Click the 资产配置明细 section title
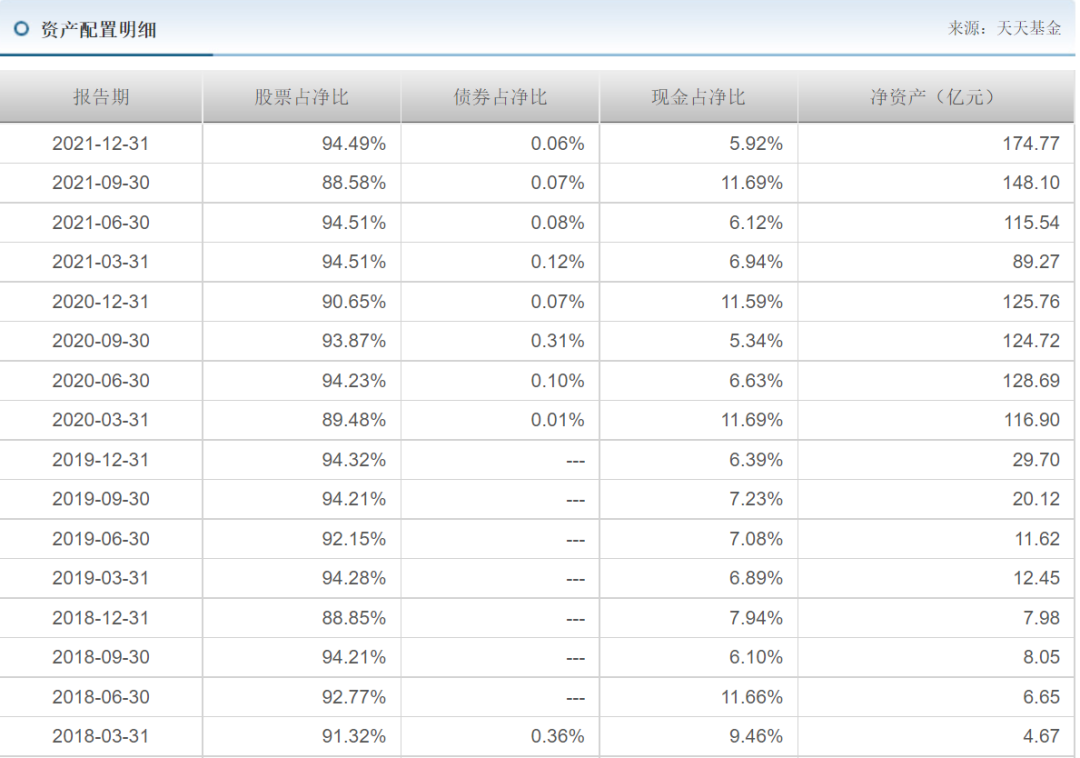This screenshot has width=1080, height=758. (98, 29)
